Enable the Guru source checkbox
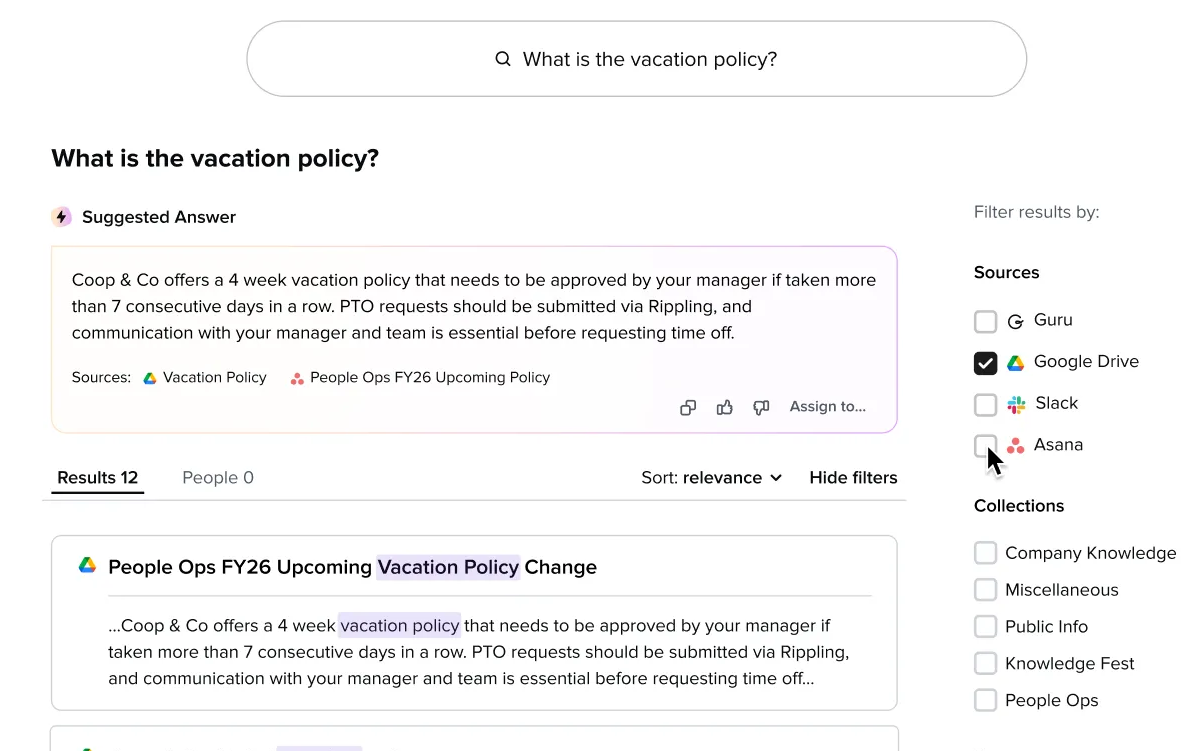1182x751 pixels. (x=985, y=321)
